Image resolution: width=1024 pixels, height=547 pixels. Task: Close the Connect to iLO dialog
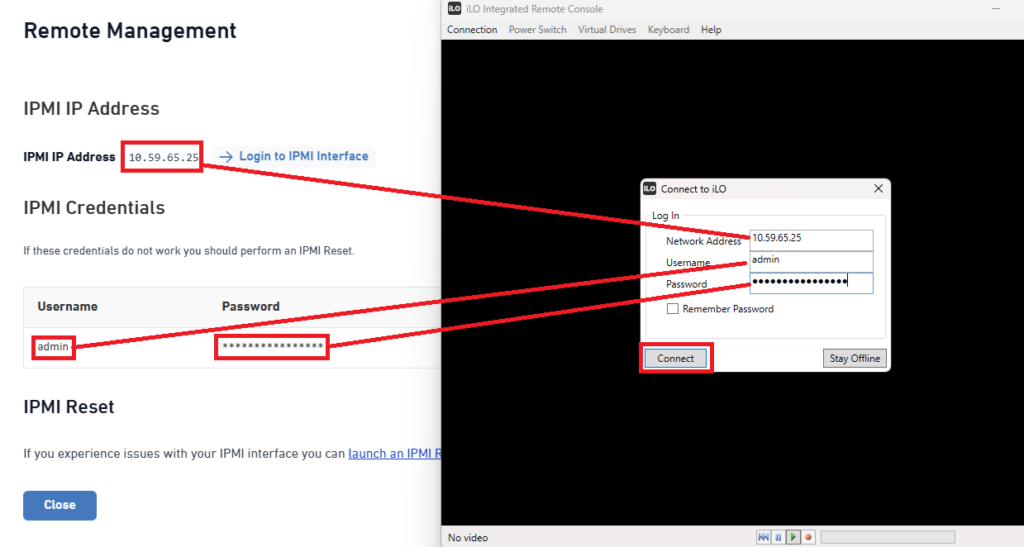click(878, 189)
